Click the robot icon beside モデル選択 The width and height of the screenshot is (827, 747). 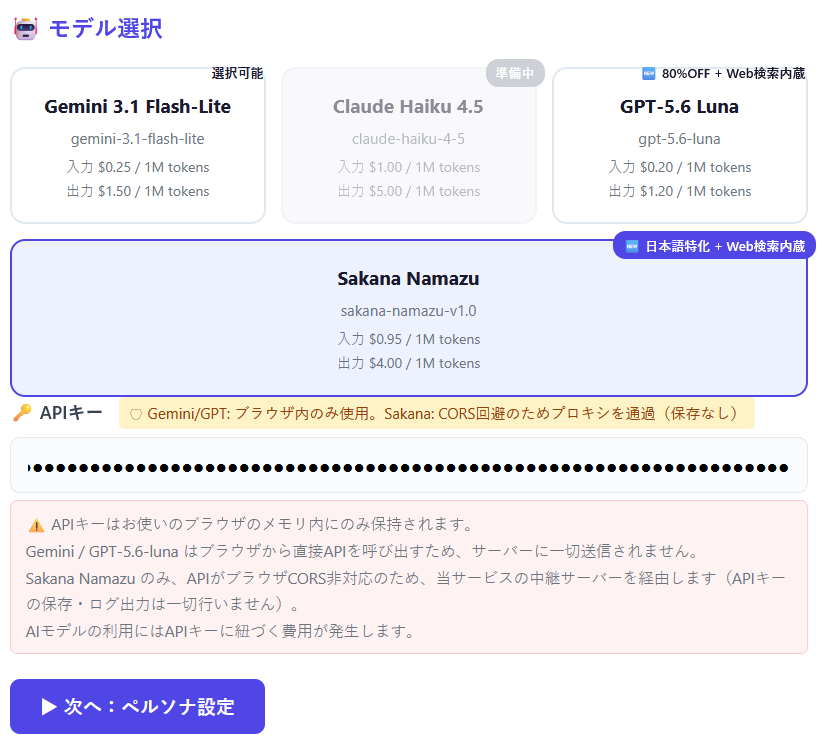pyautogui.click(x=25, y=28)
